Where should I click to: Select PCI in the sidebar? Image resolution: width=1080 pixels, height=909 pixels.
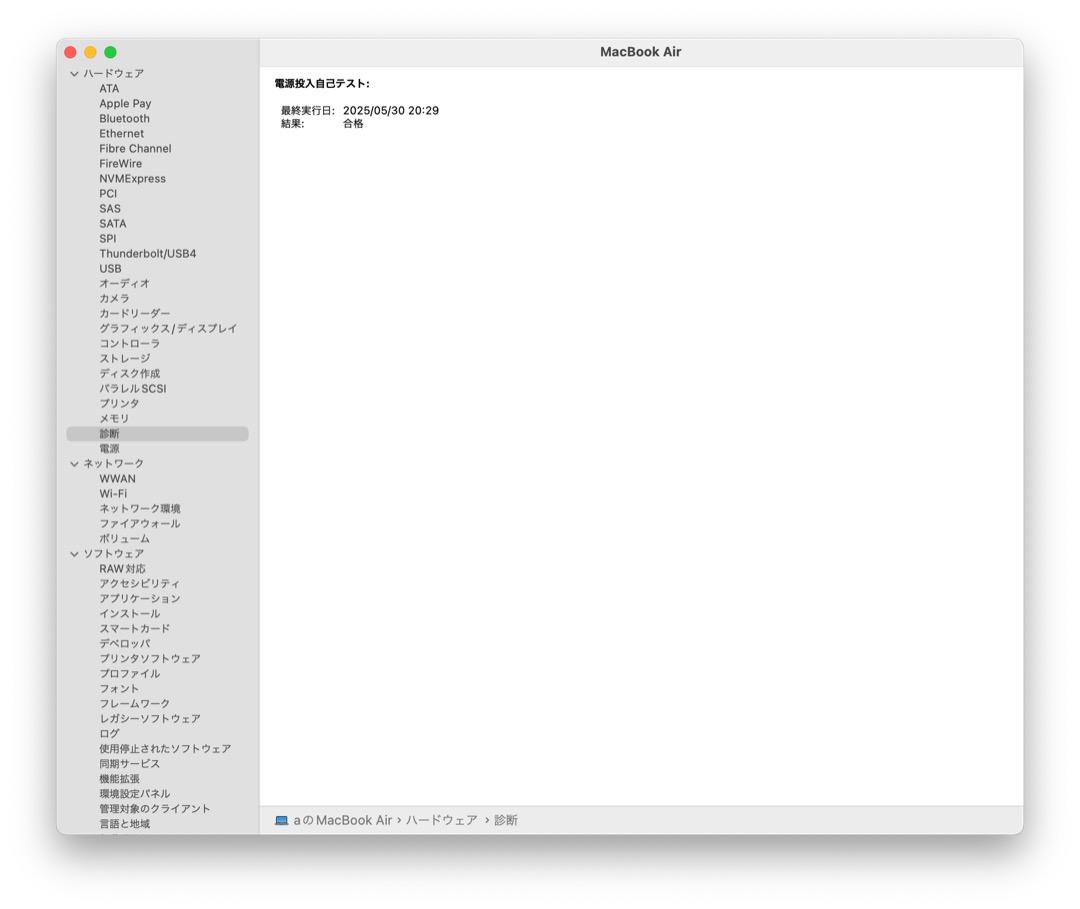click(108, 194)
